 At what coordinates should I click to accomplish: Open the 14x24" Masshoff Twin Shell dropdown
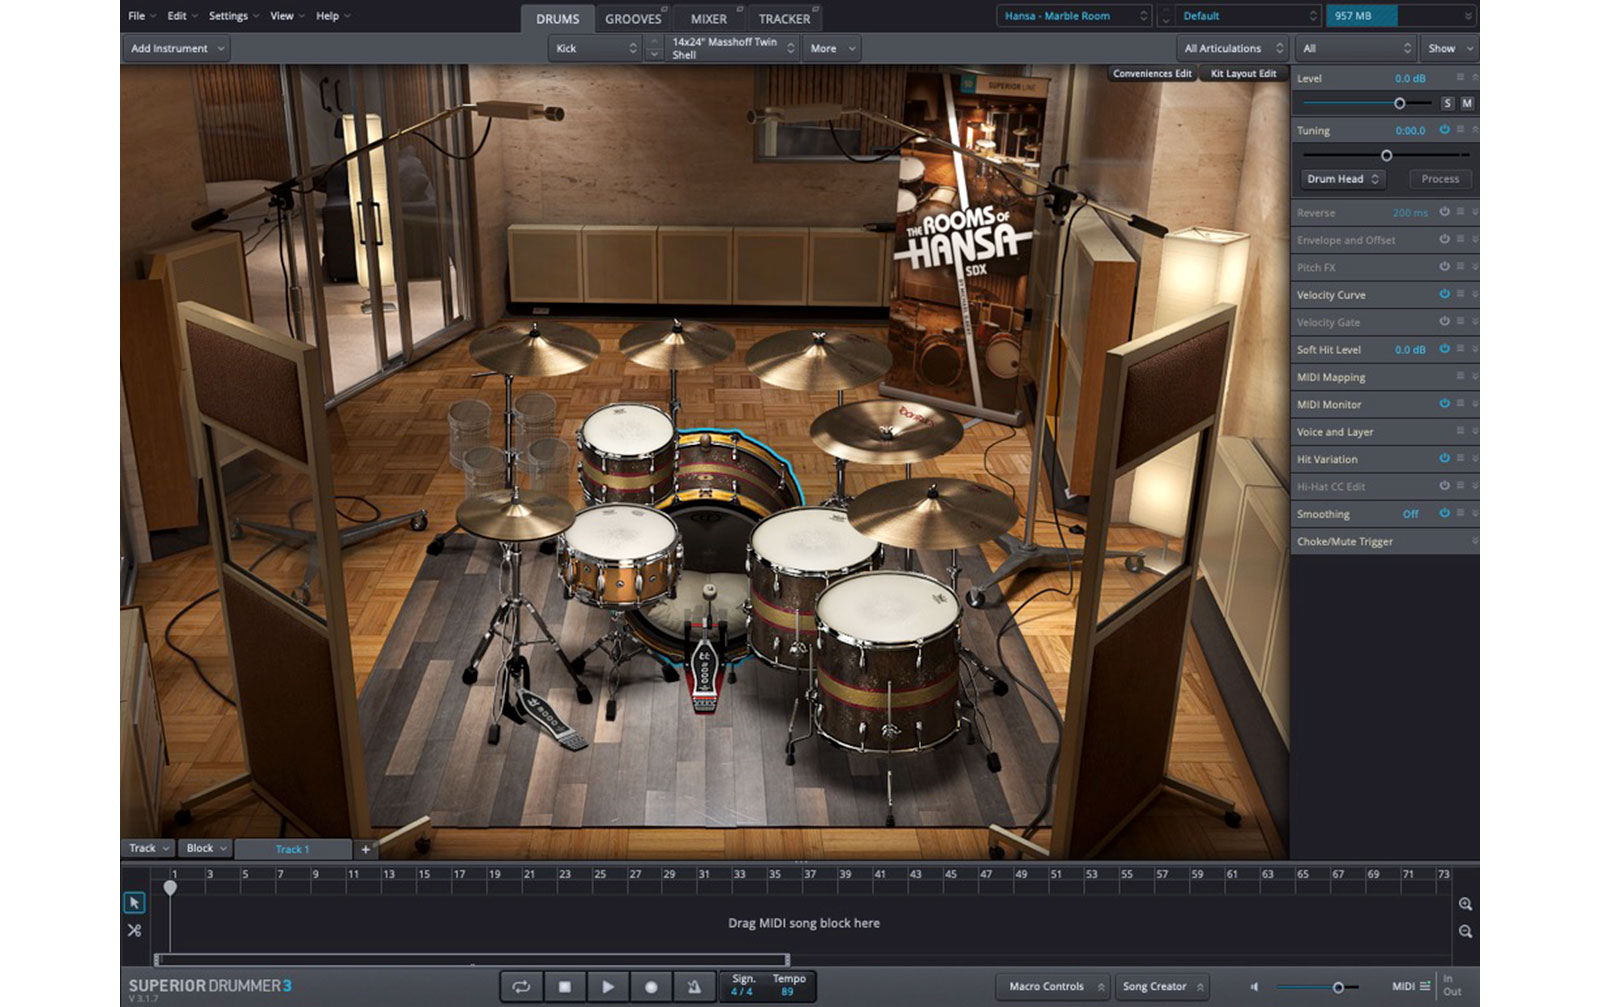point(732,48)
